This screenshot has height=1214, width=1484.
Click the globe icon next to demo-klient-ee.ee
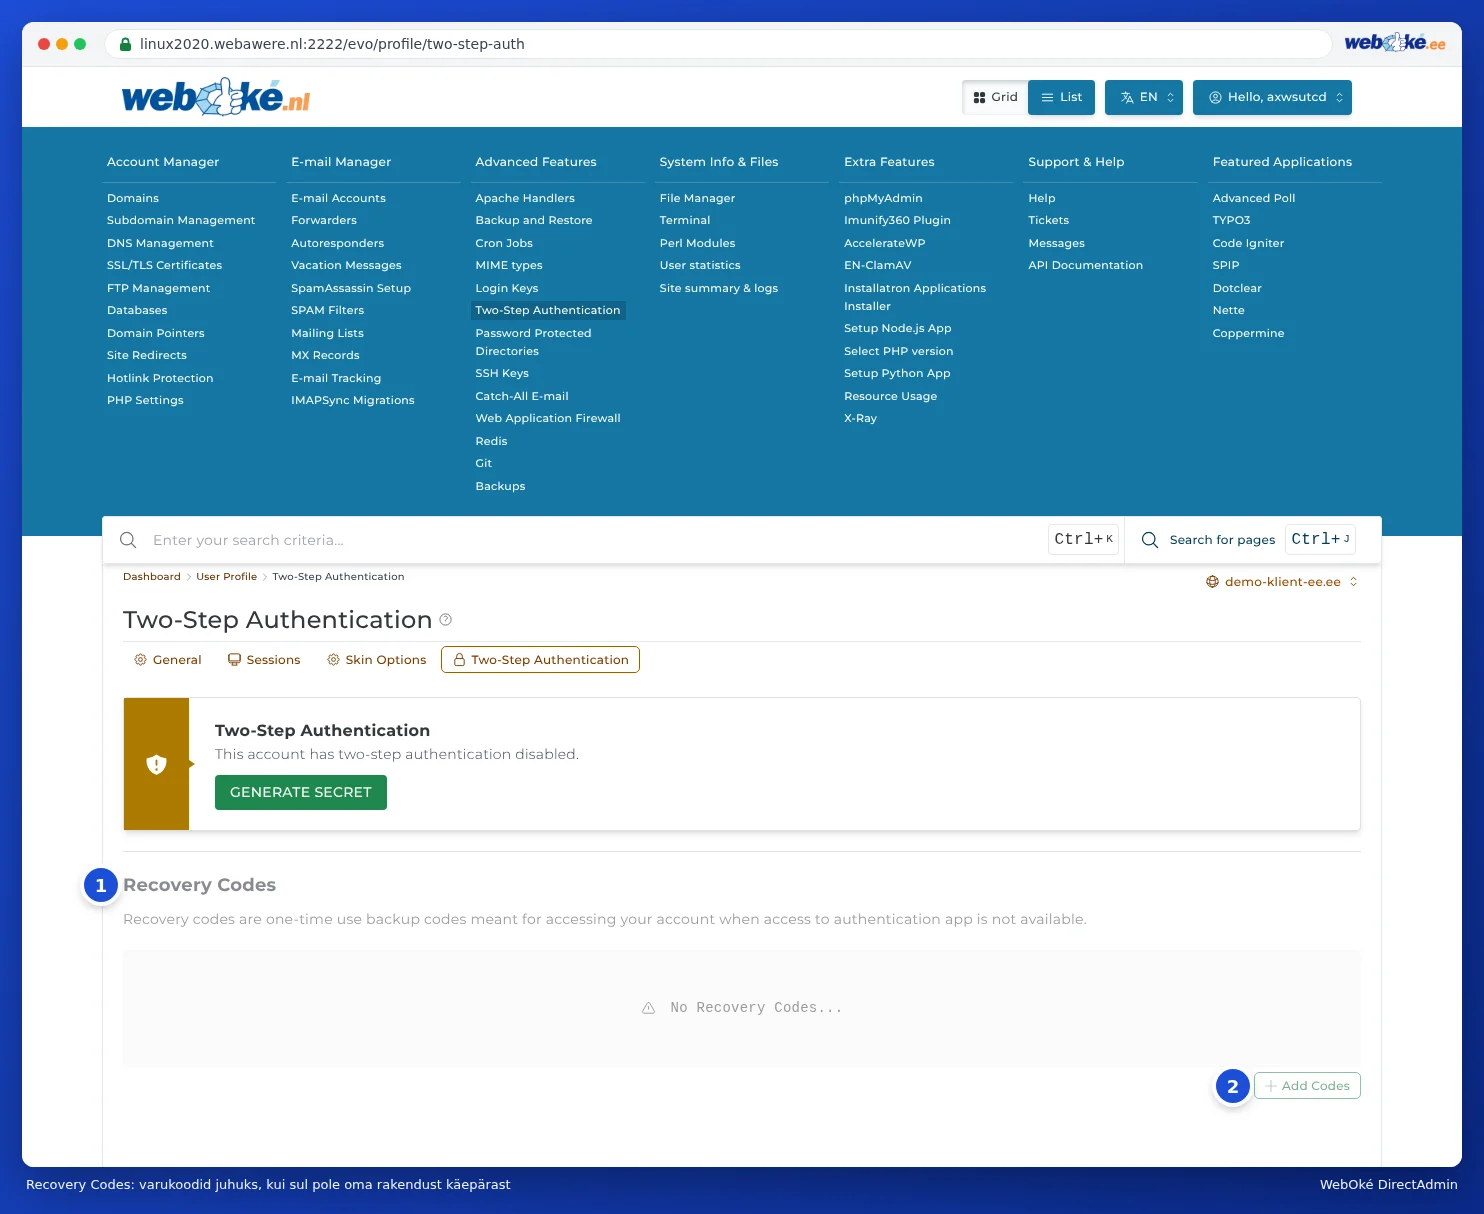click(x=1212, y=582)
